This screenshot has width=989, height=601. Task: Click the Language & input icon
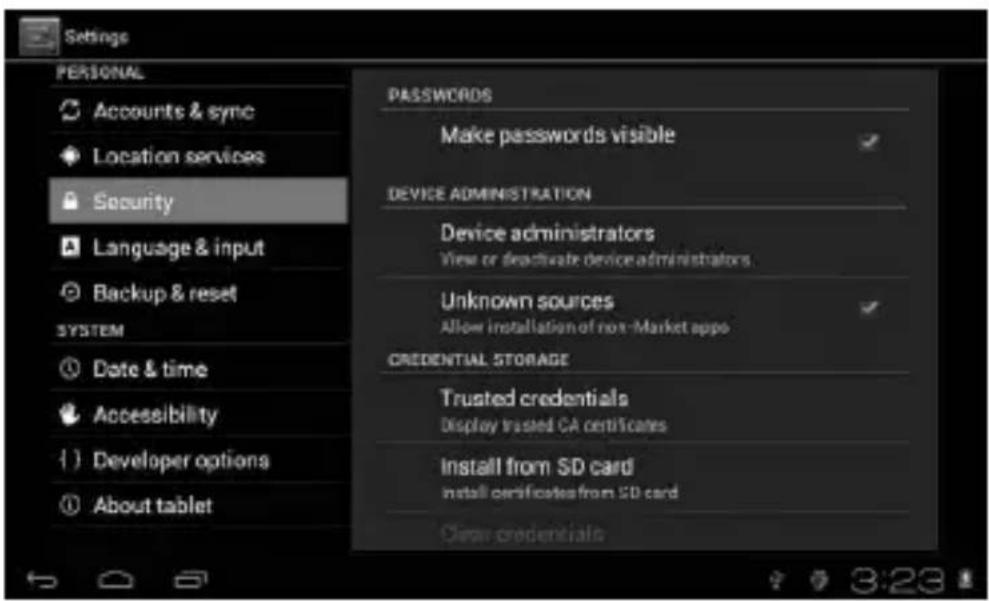click(x=70, y=247)
